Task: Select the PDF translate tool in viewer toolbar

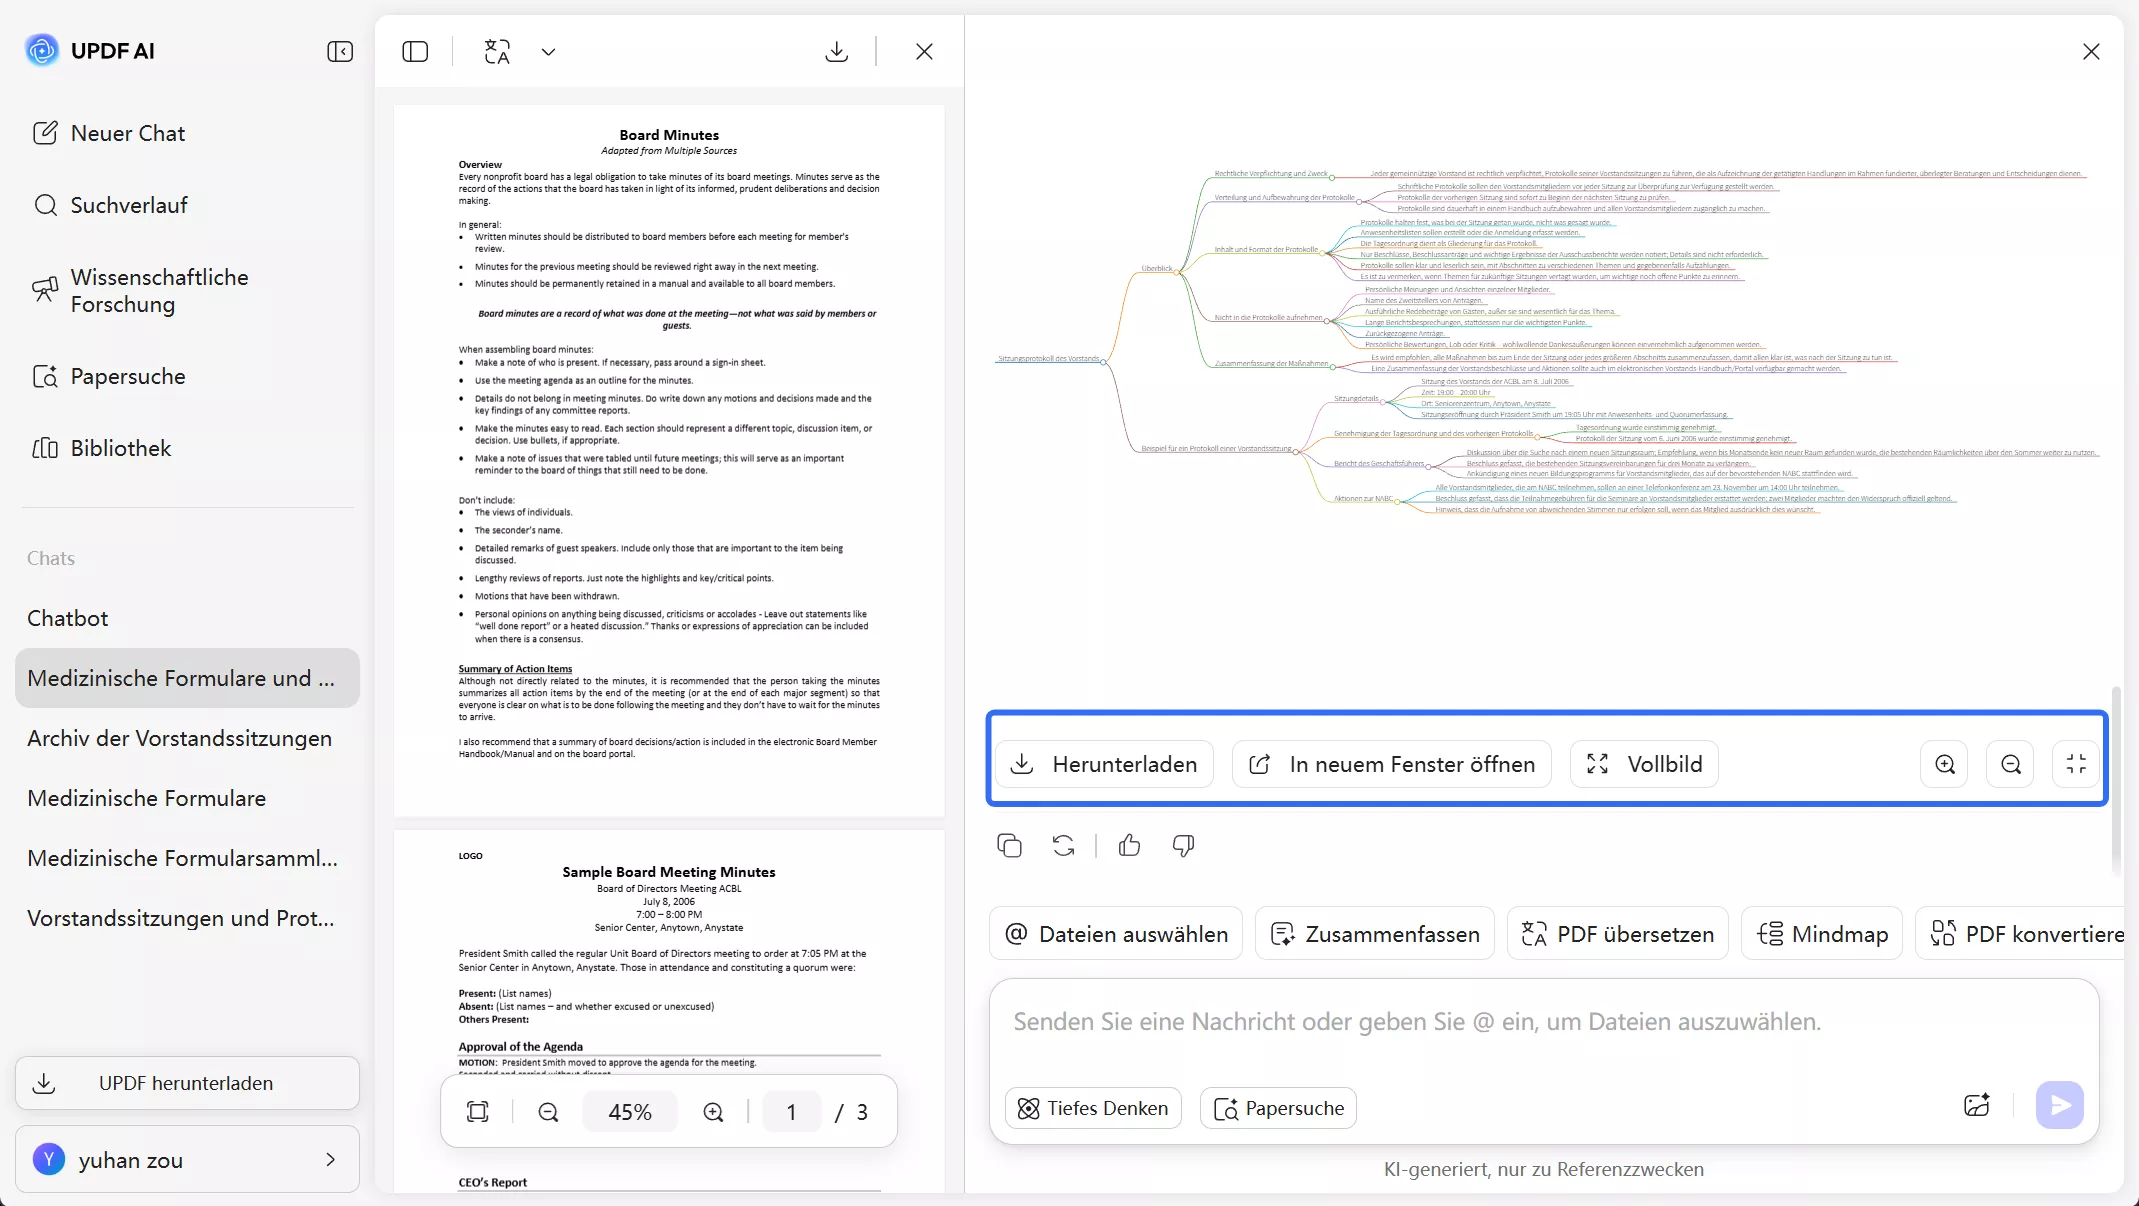Action: (x=497, y=51)
